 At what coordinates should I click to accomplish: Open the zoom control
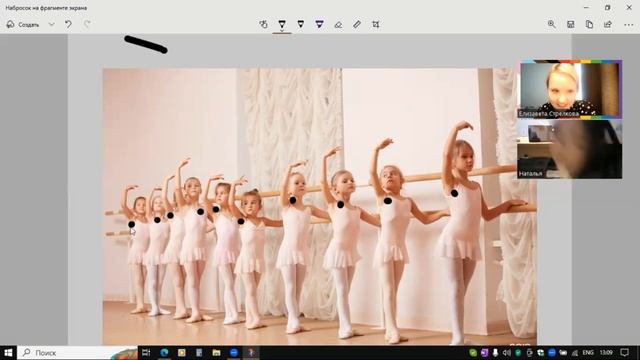[x=552, y=24]
